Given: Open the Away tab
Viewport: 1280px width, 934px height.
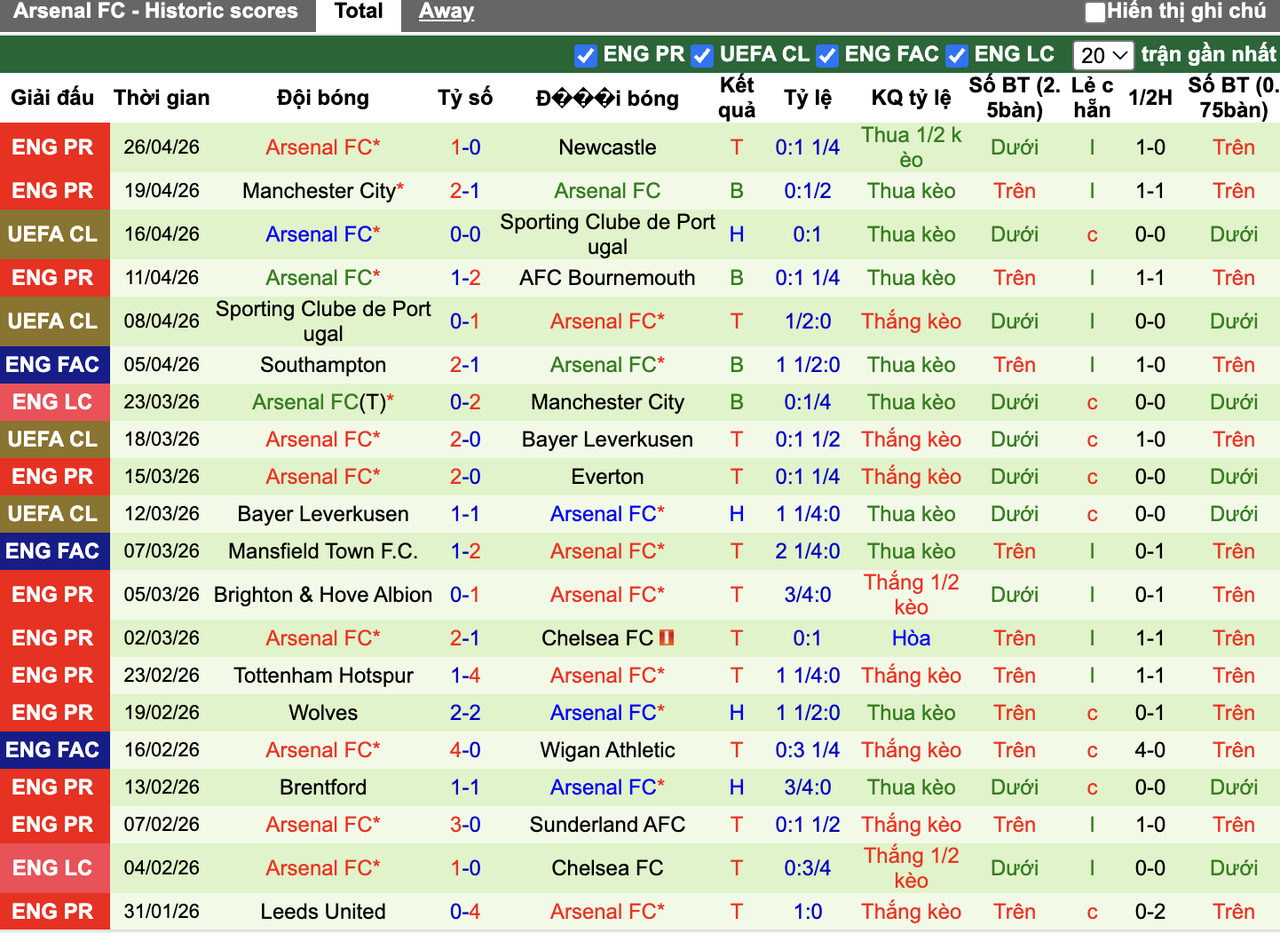Looking at the screenshot, I should (446, 13).
